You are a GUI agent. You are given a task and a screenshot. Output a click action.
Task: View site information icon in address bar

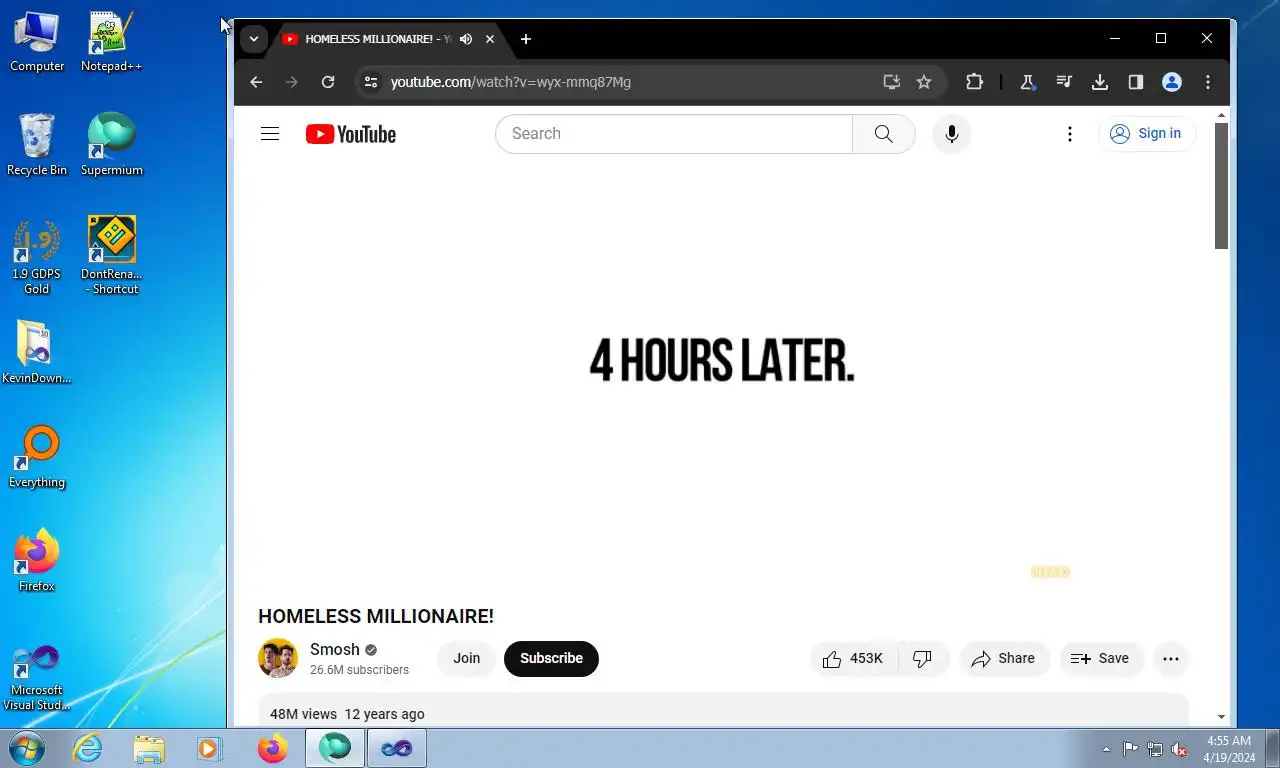[370, 82]
